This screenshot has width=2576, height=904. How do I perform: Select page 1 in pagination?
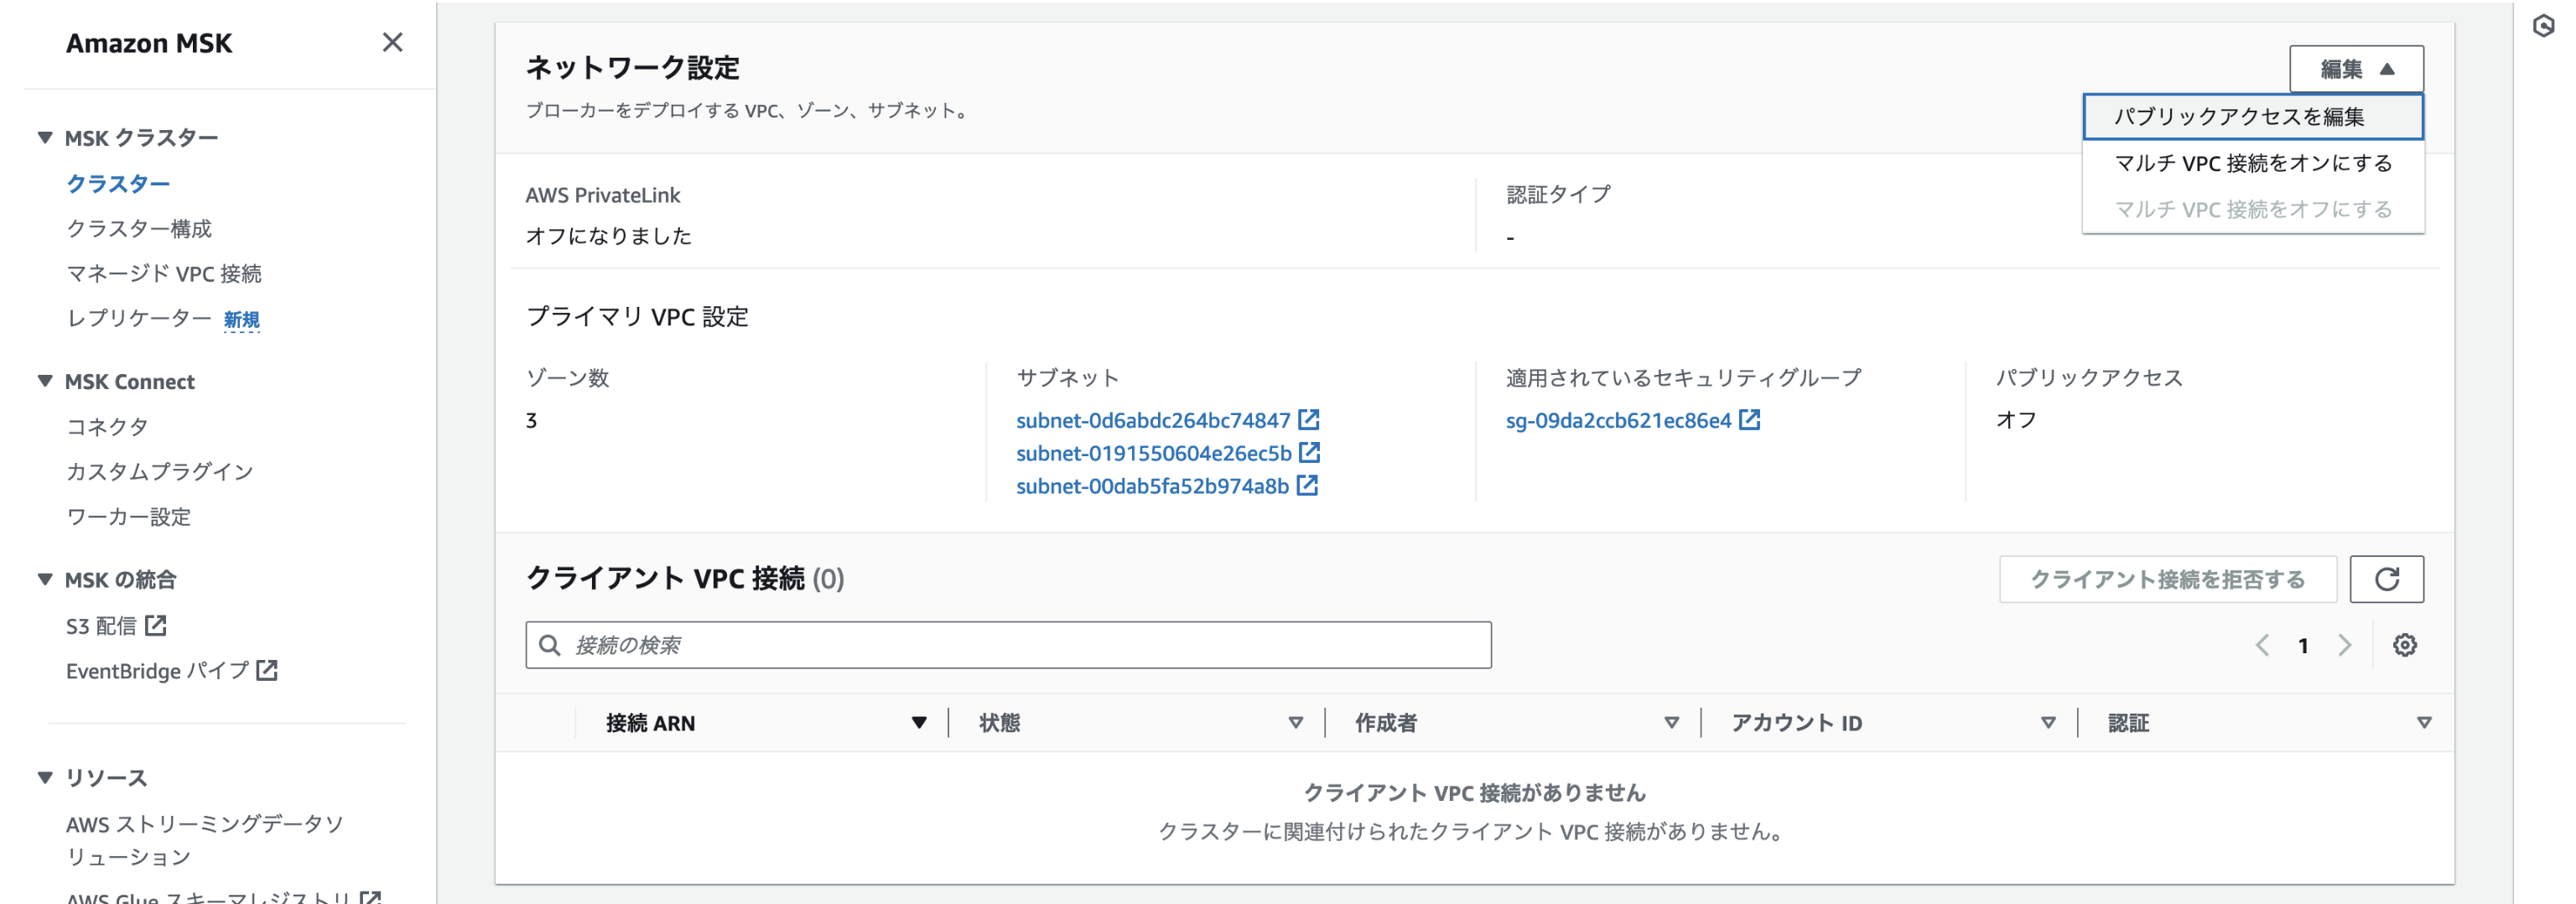tap(2303, 646)
